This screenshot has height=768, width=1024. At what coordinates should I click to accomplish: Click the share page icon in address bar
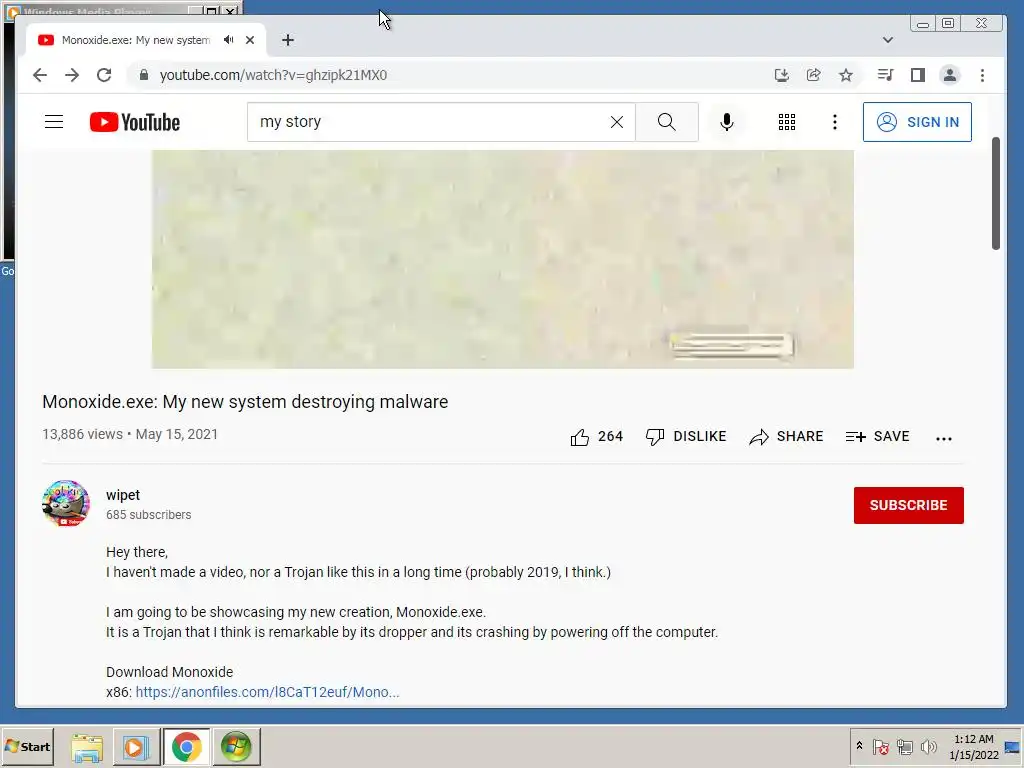[814, 75]
